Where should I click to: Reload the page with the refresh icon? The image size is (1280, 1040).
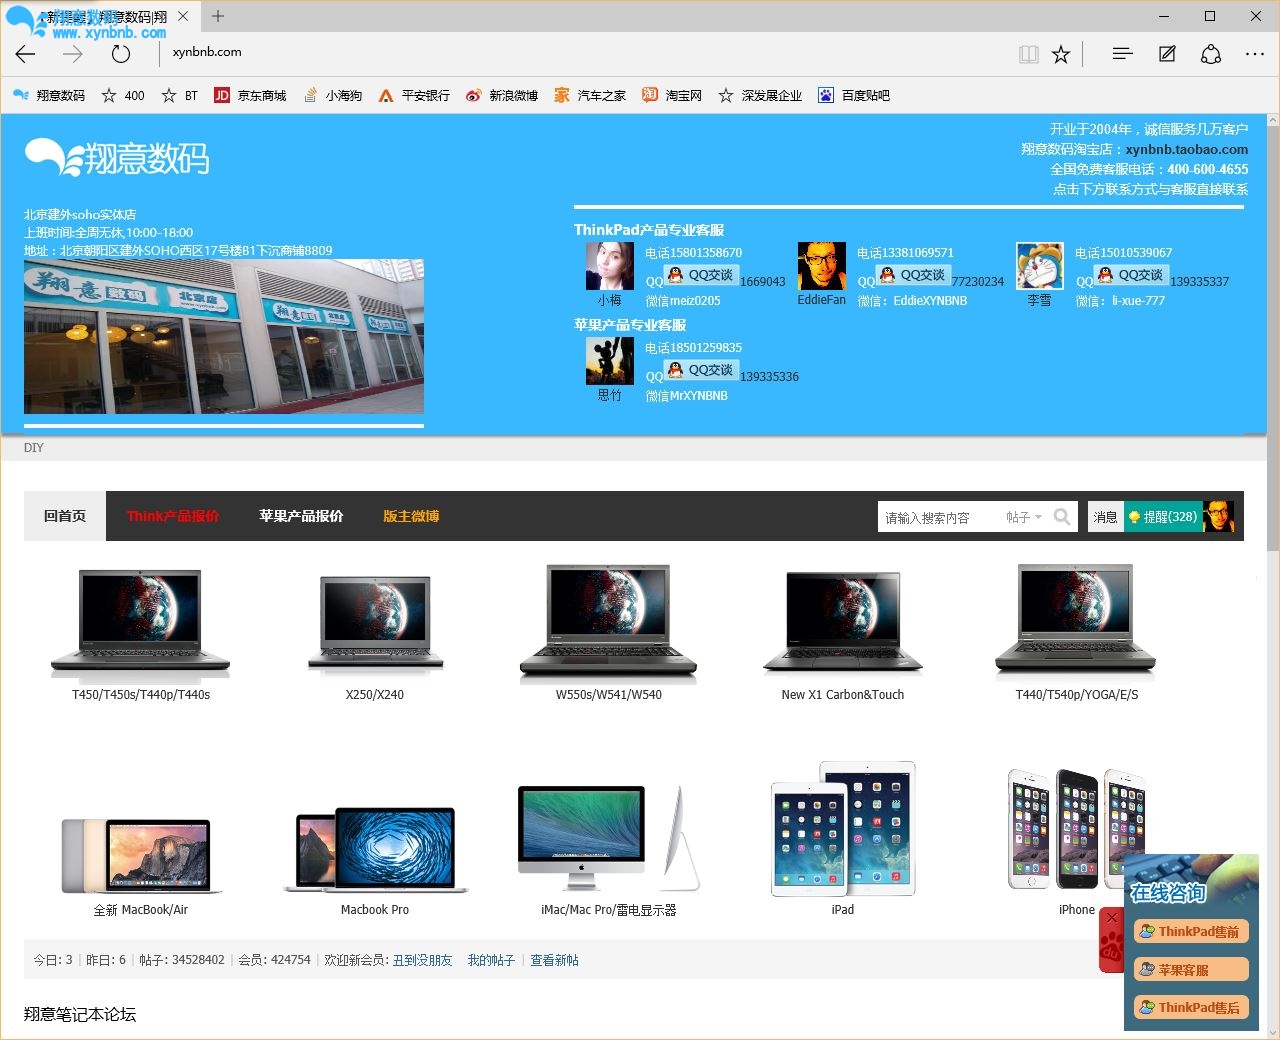[121, 54]
